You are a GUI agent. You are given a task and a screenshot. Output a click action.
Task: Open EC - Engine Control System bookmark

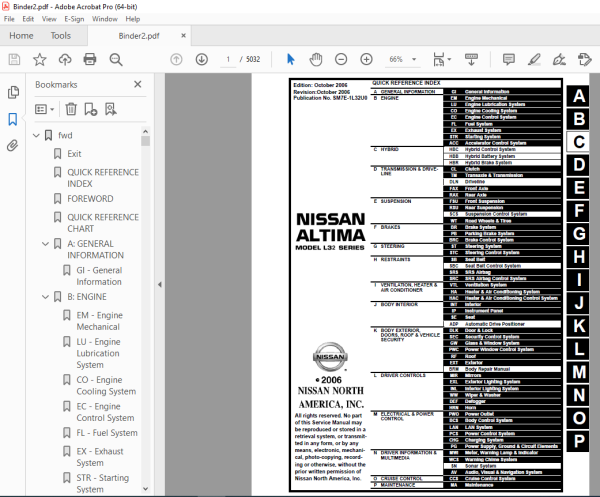click(x=105, y=412)
